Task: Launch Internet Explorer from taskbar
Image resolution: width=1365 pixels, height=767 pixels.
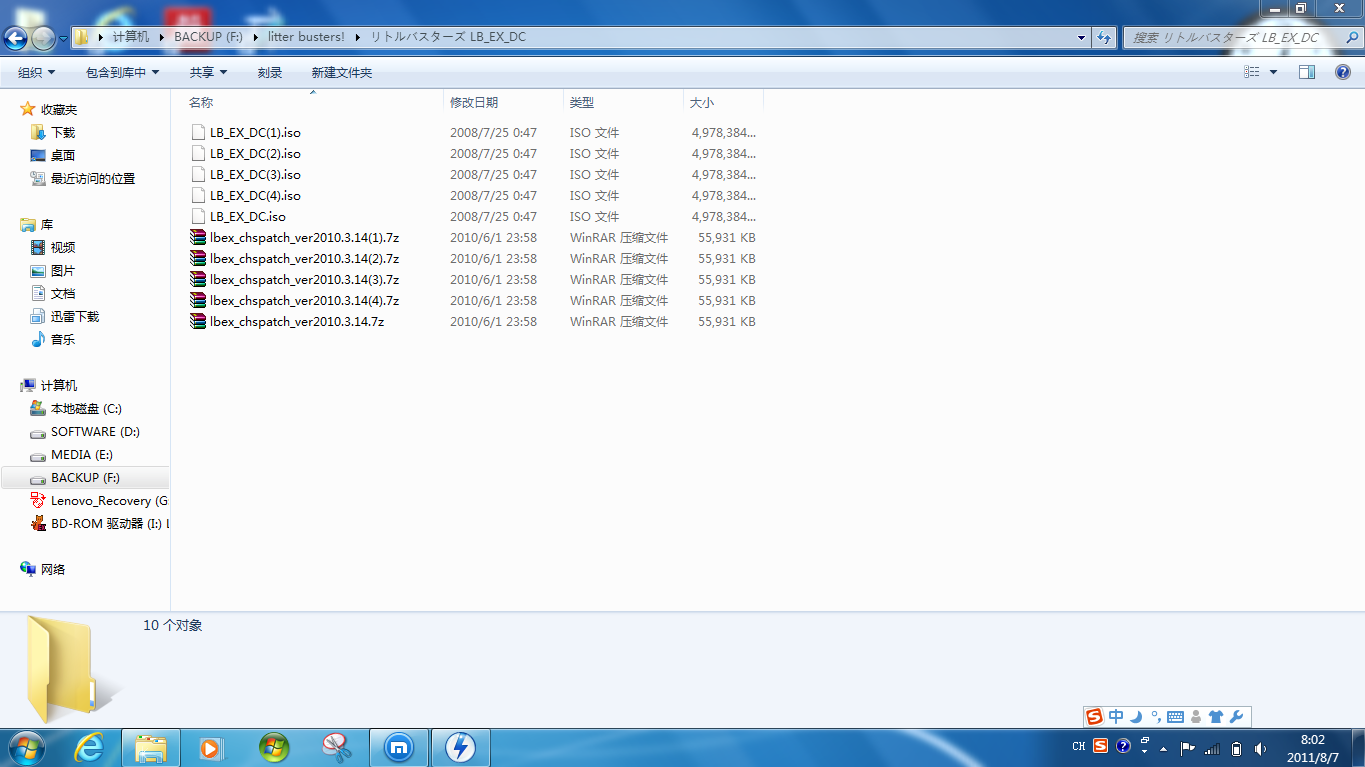Action: pos(89,747)
